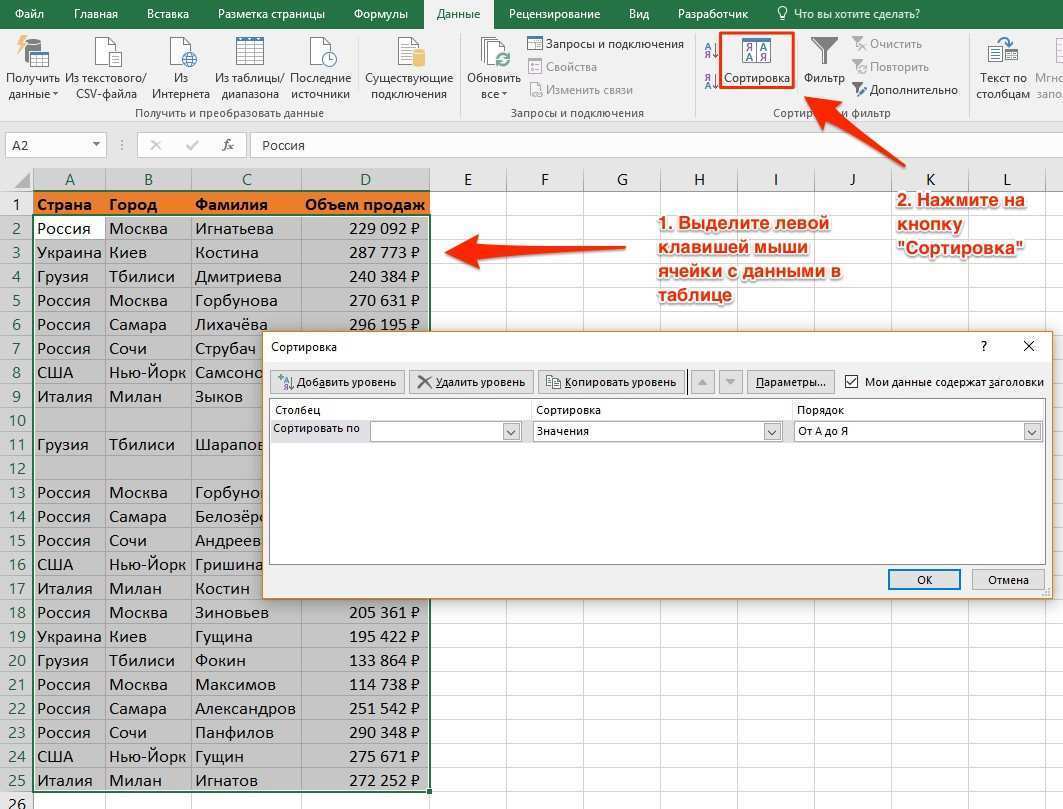Screen dimensions: 1063x809
Task: Click the Добавить уровень button
Action: coord(339,381)
